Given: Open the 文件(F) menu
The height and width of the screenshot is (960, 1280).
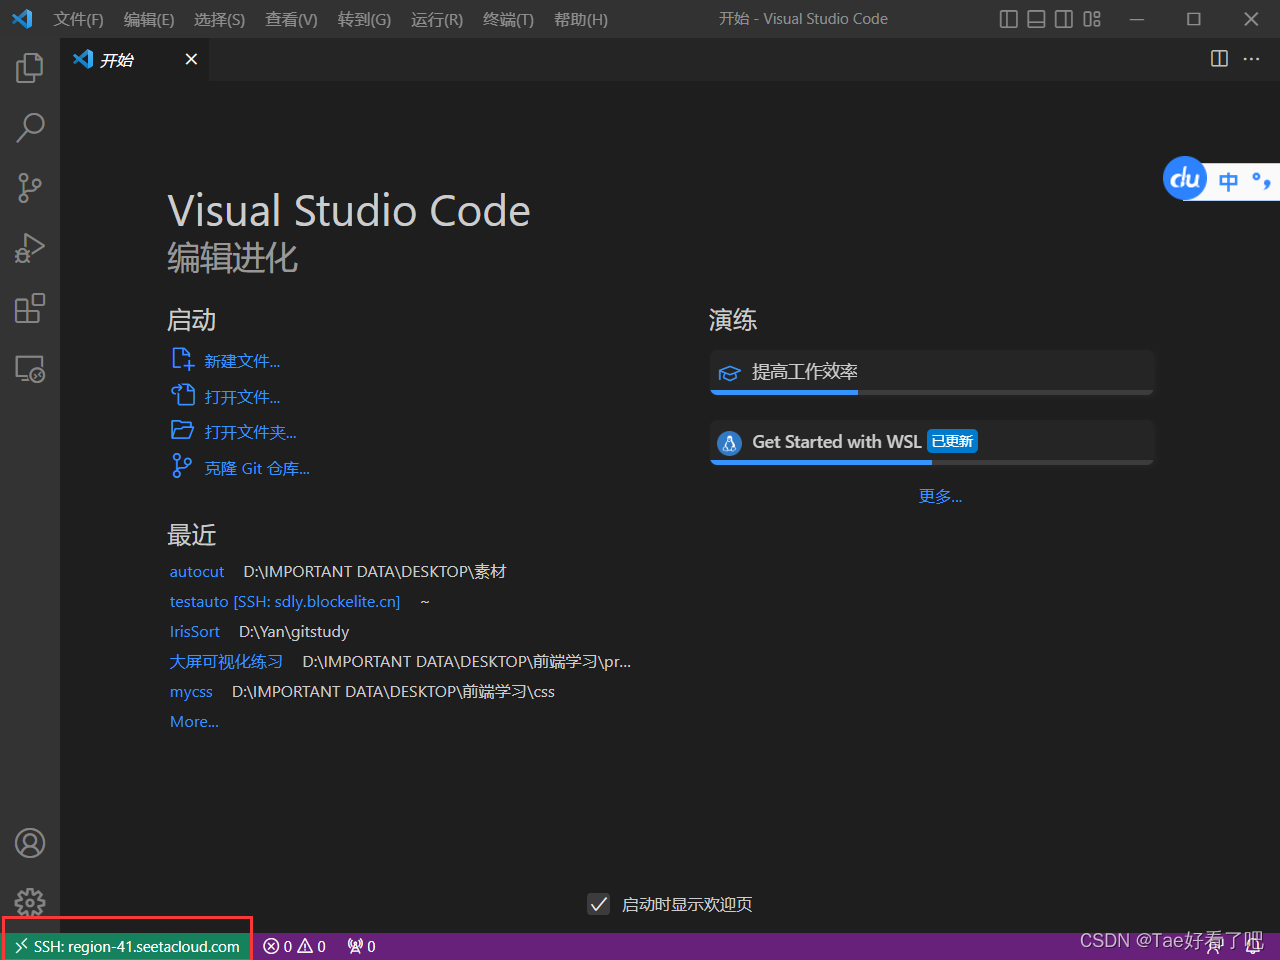Looking at the screenshot, I should (78, 20).
